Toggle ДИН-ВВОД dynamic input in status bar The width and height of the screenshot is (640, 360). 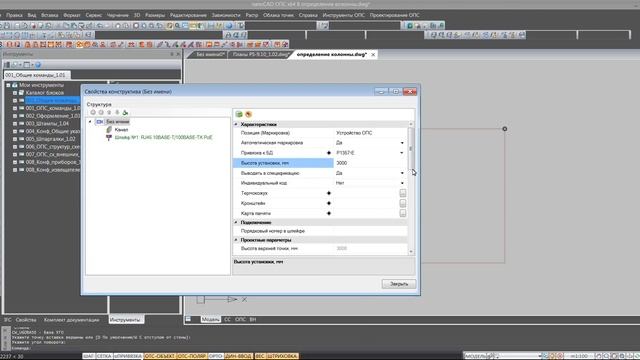point(238,356)
